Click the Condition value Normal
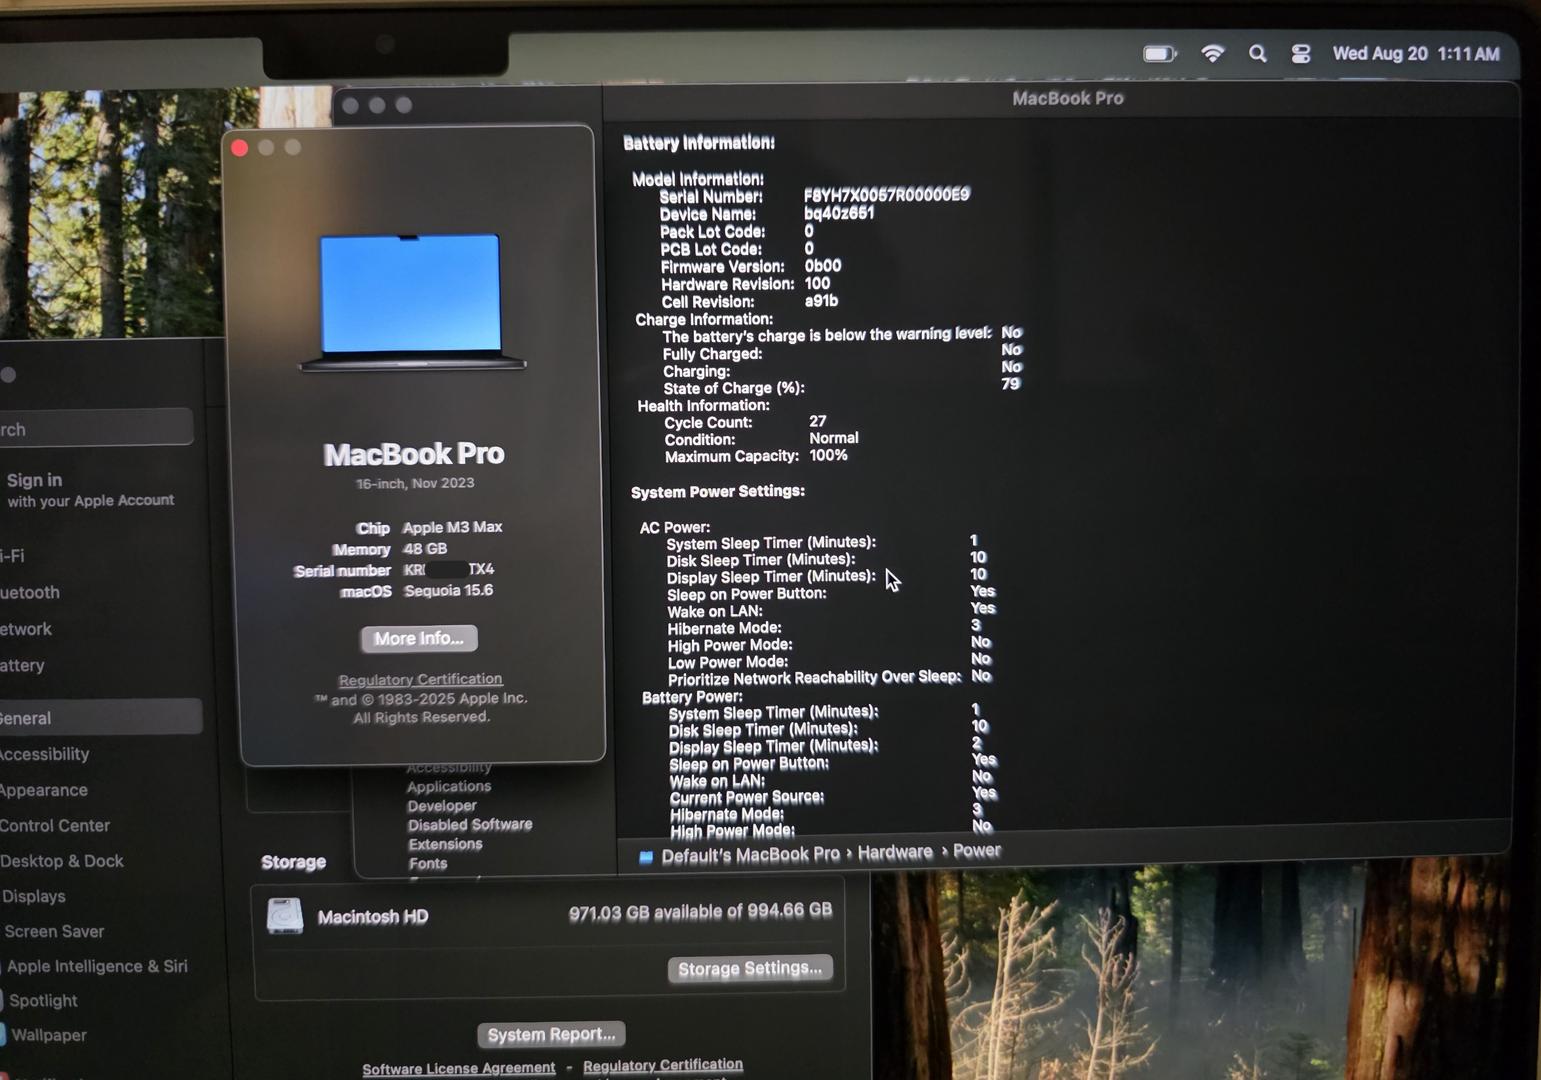 click(834, 438)
